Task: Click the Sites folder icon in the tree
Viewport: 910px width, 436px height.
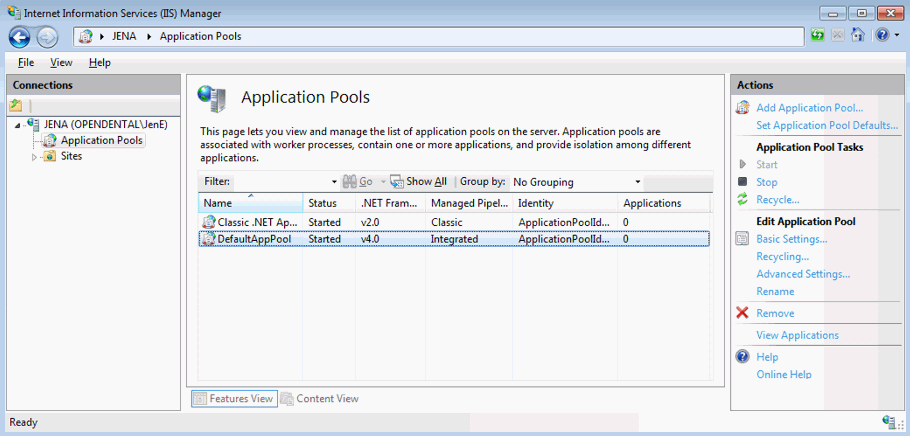Action: tap(50, 156)
